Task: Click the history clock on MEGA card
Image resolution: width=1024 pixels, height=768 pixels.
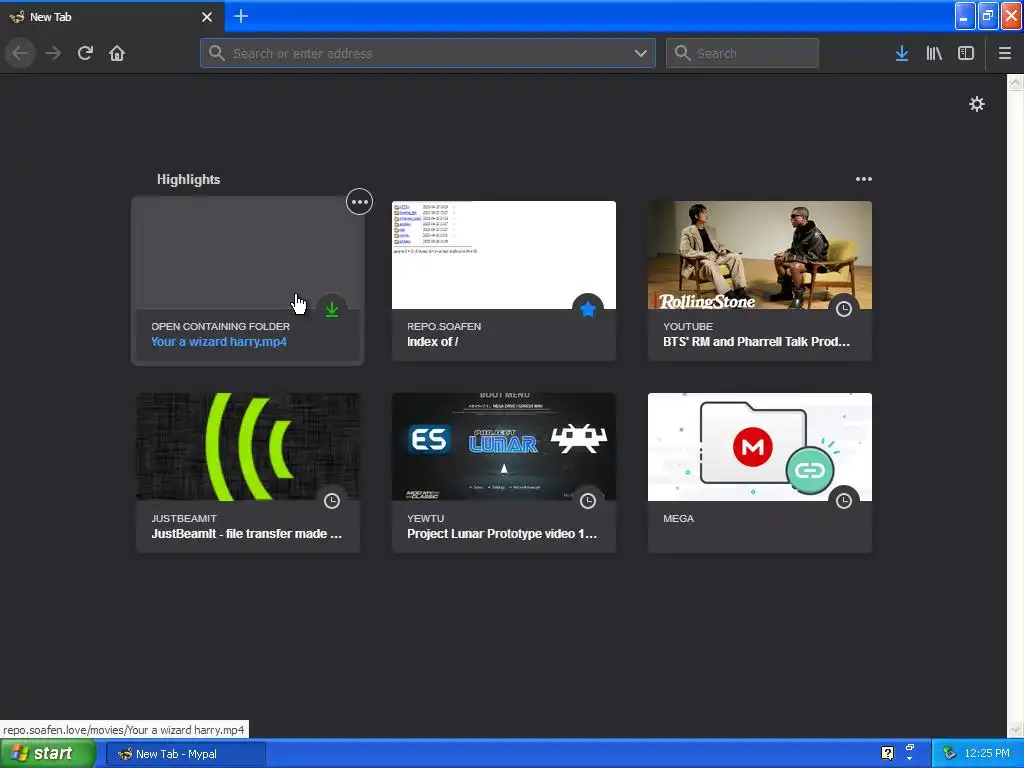Action: [x=844, y=501]
